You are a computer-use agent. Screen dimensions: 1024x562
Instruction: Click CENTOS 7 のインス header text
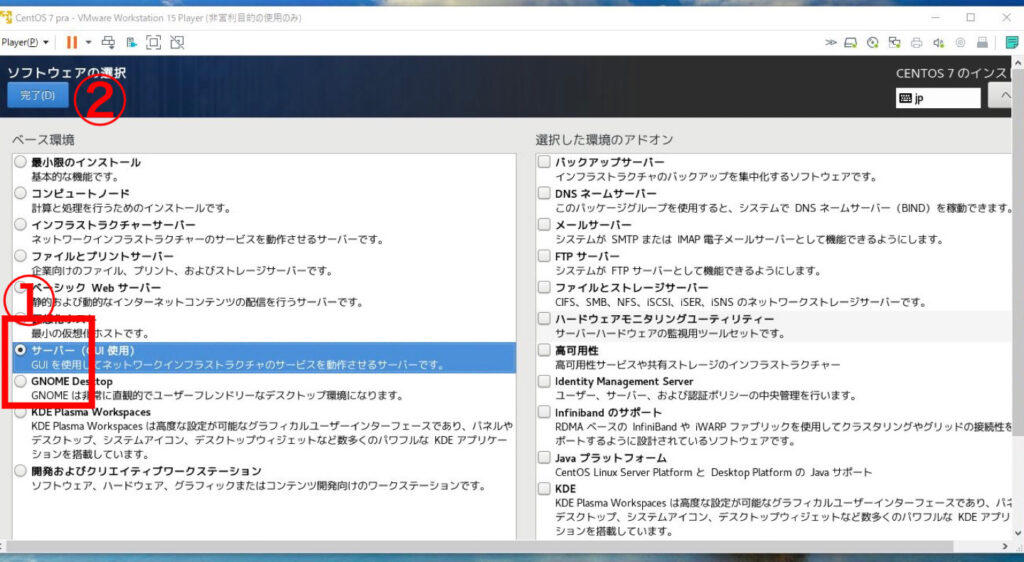pyautogui.click(x=952, y=73)
